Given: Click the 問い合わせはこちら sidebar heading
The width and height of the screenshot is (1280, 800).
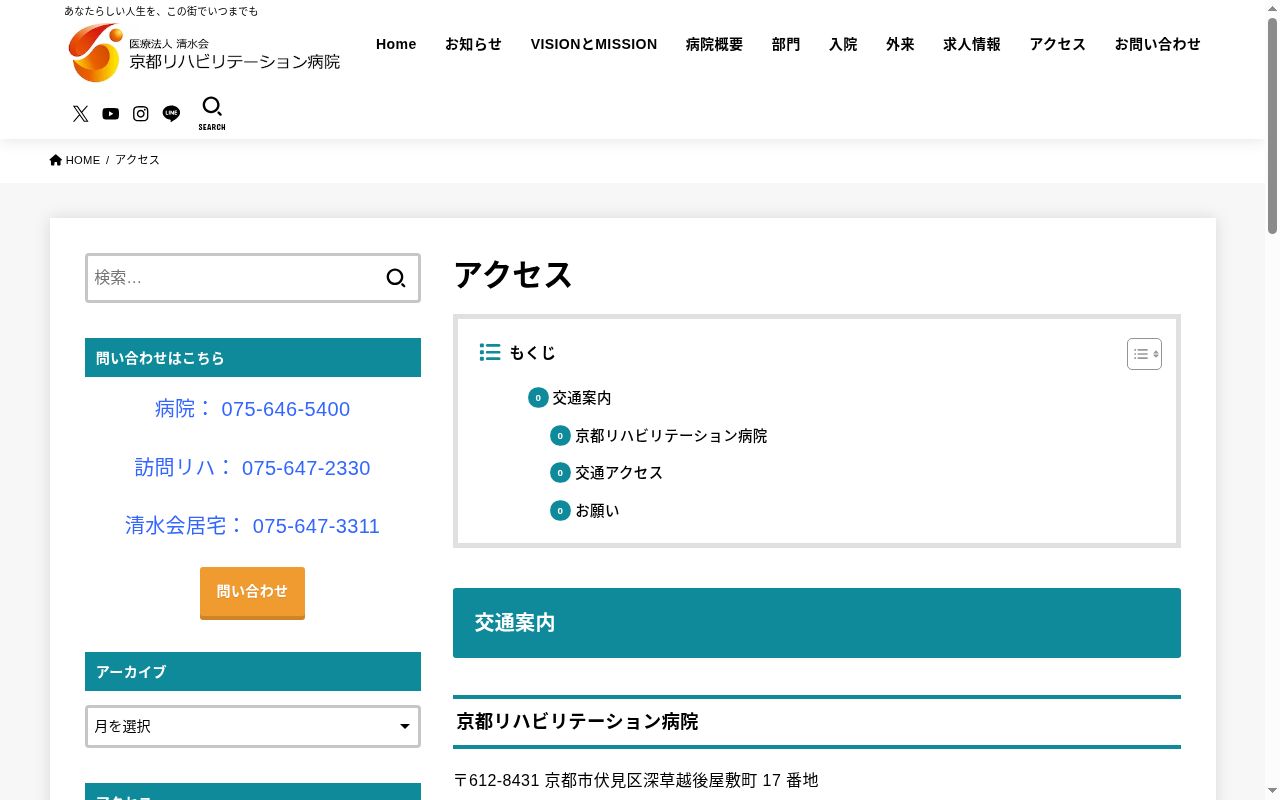Looking at the screenshot, I should tap(253, 358).
